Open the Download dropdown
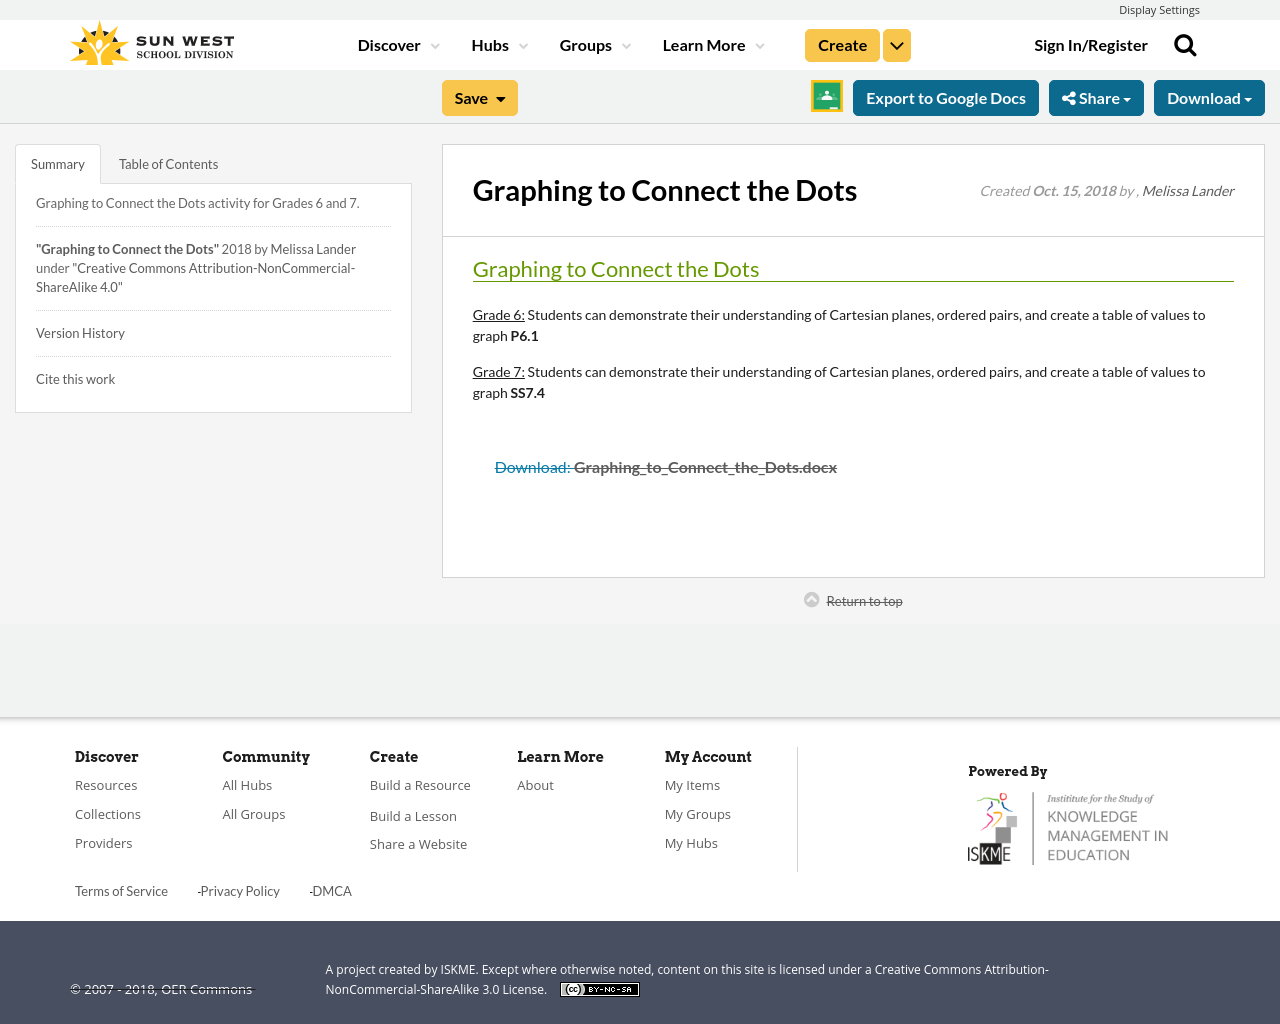Screen dimensions: 1280x1024 pos(1209,97)
